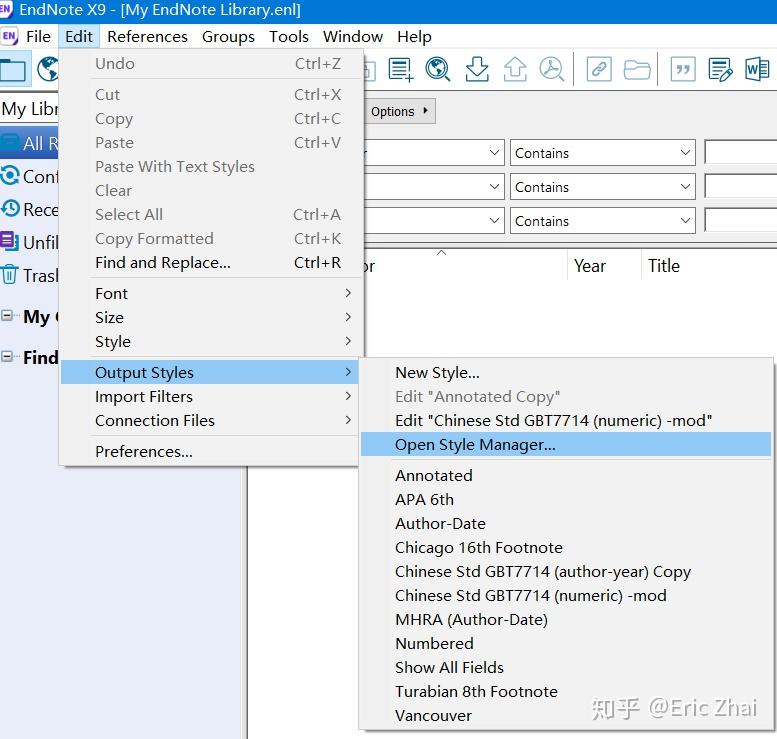Open Preferences from Edit menu
Viewport: 777px width, 739px height.
[x=212, y=452]
